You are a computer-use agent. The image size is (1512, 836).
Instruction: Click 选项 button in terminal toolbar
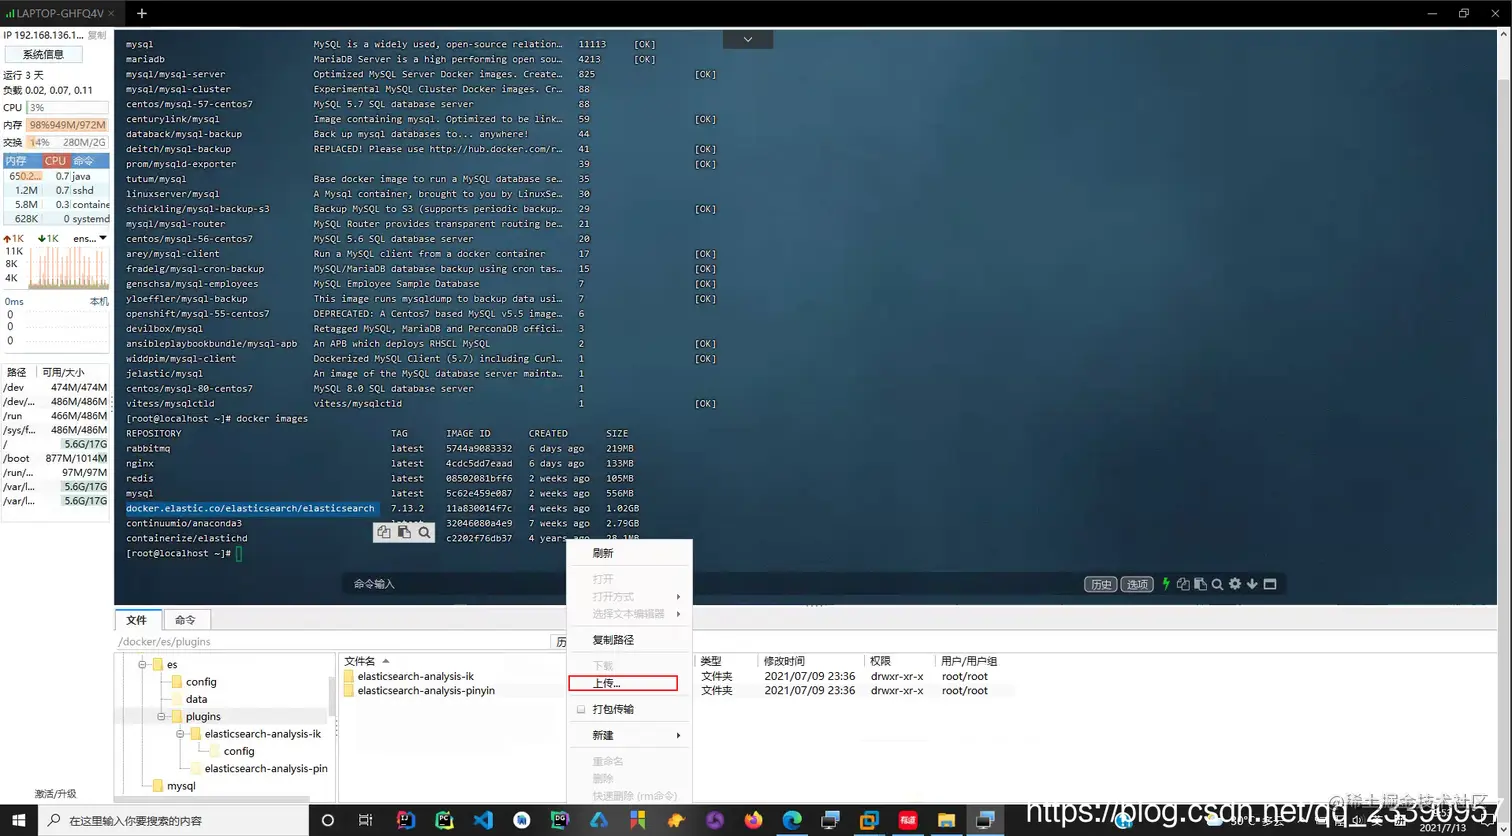(x=1137, y=584)
